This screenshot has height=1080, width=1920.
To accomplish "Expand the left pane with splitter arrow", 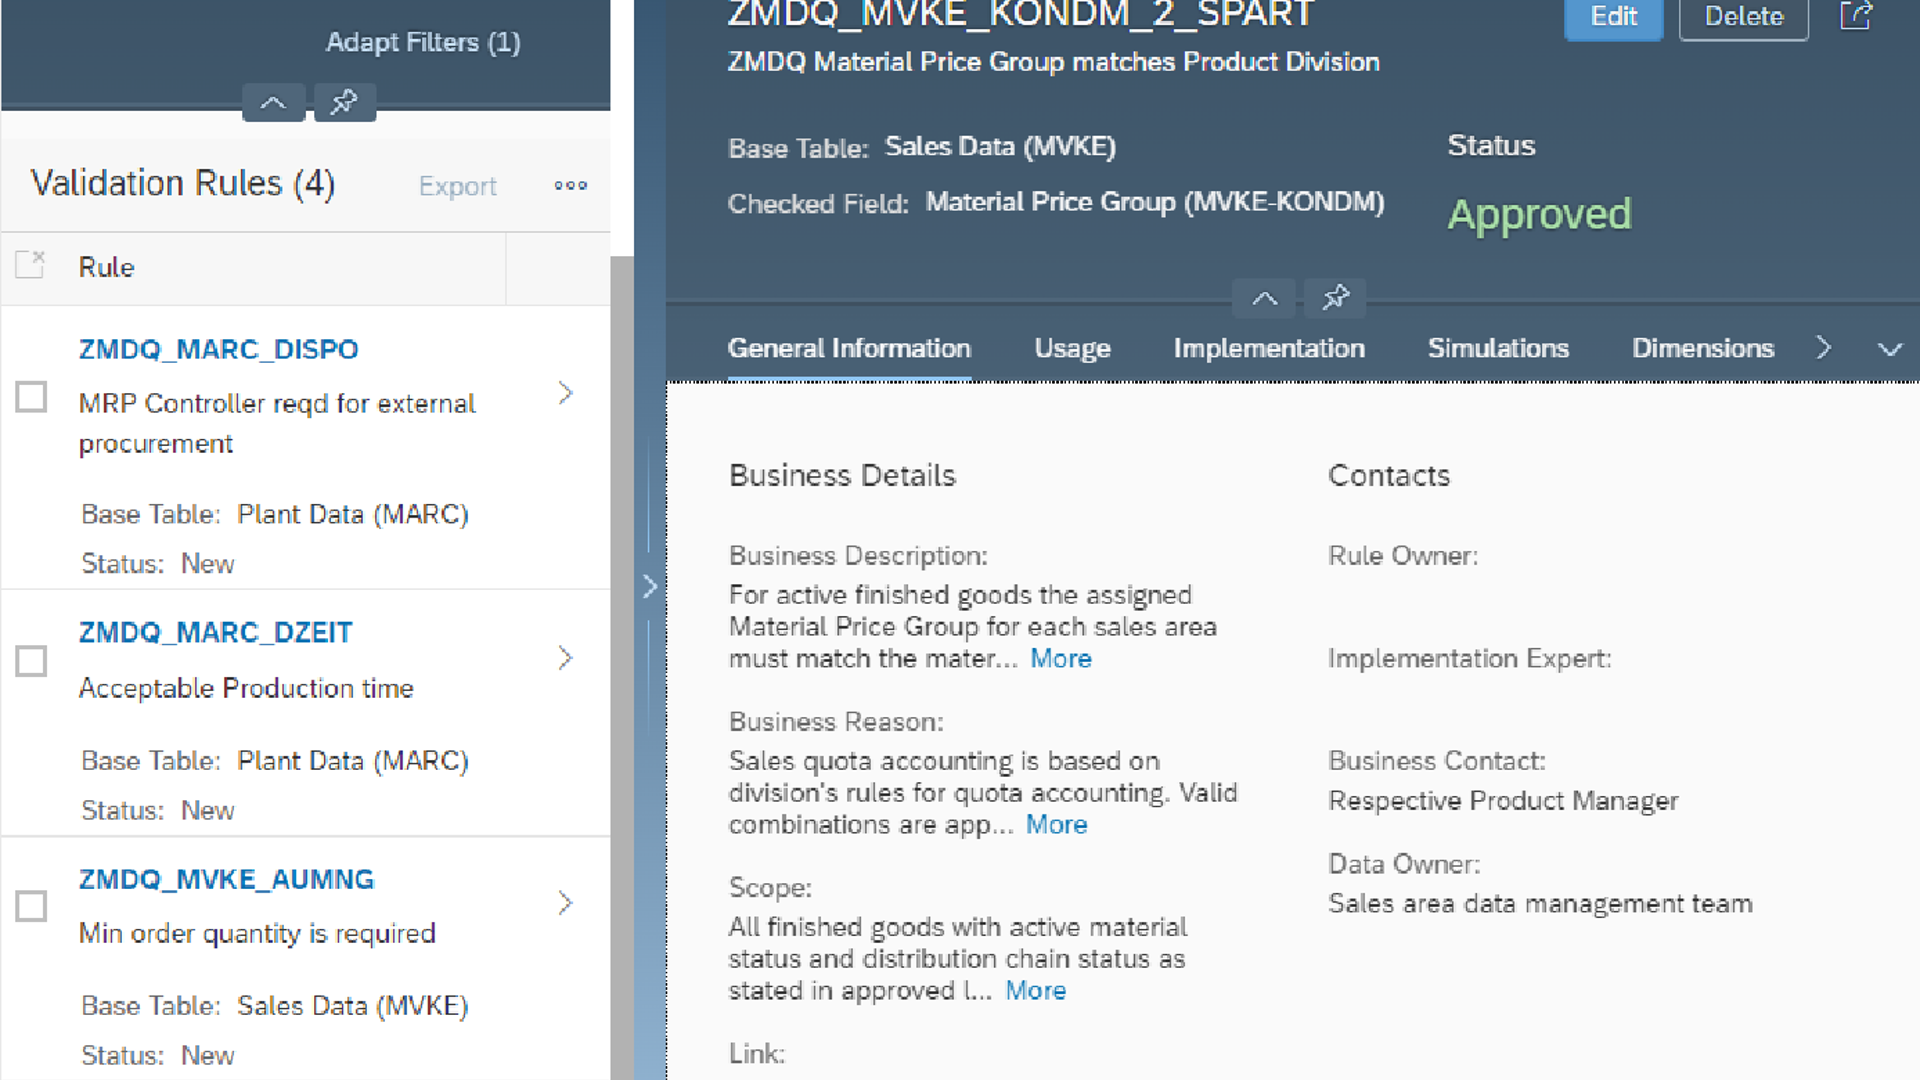I will [650, 586].
